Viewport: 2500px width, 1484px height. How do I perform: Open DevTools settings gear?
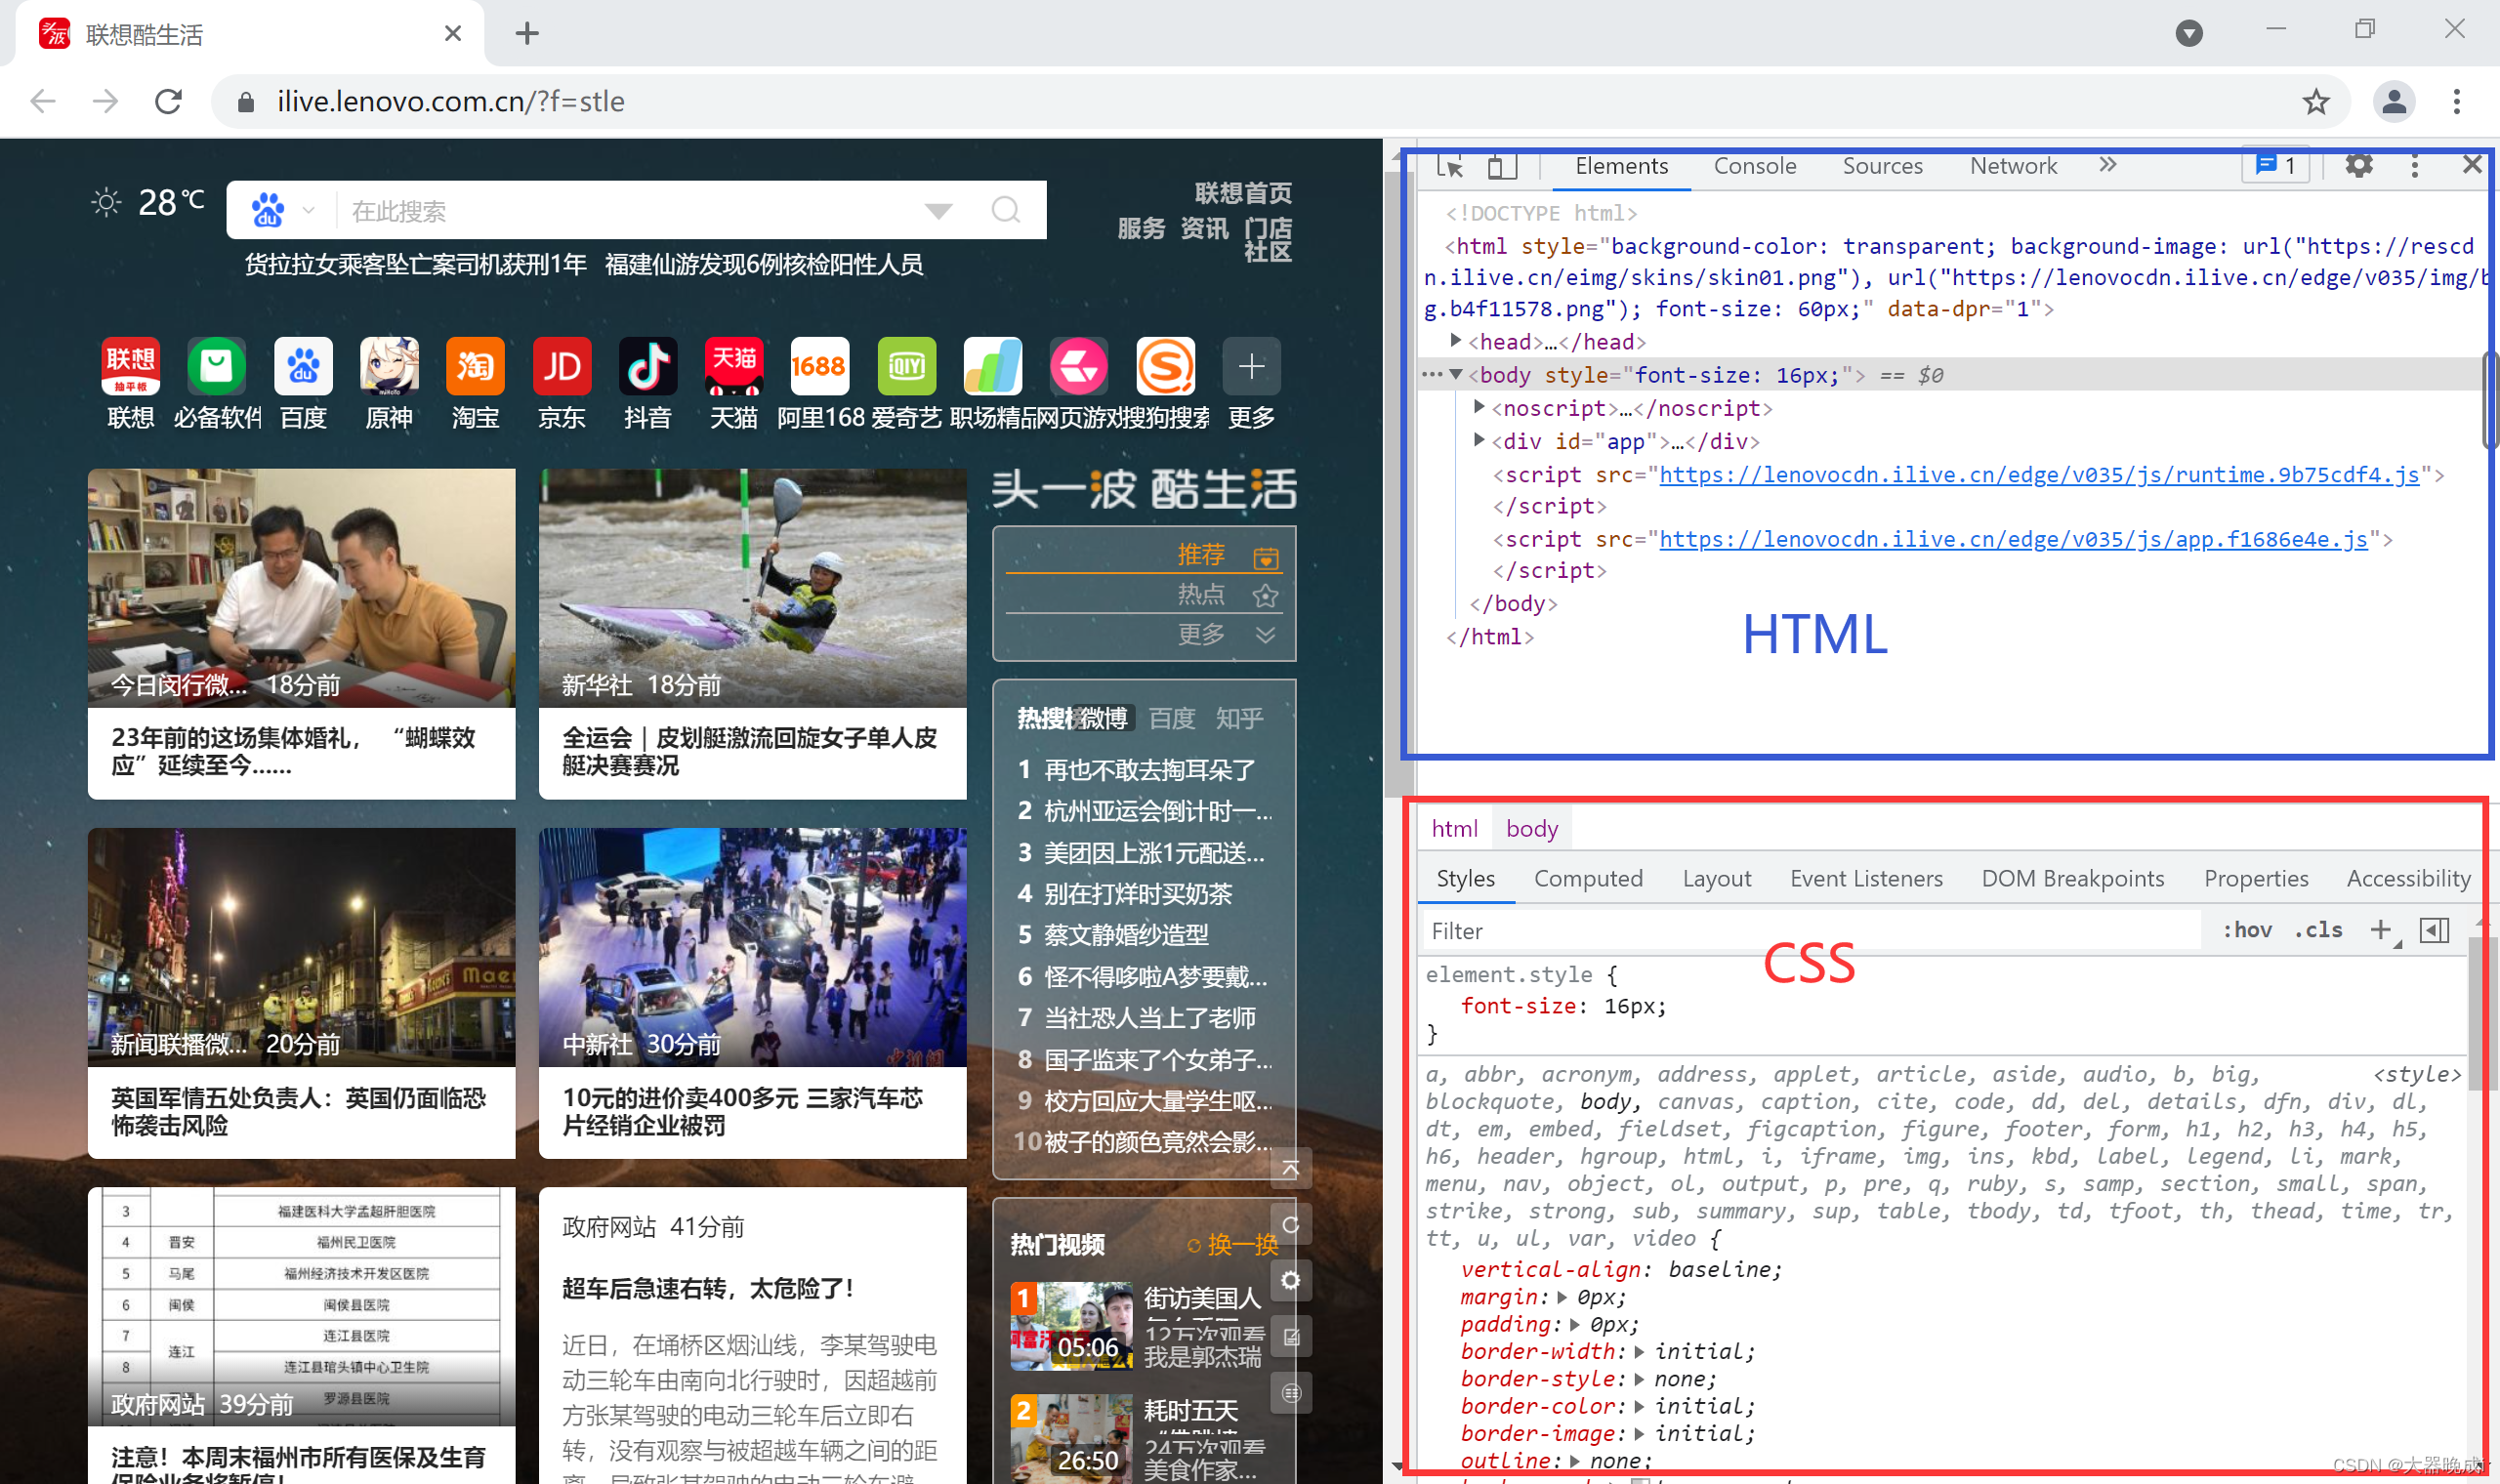2359,166
